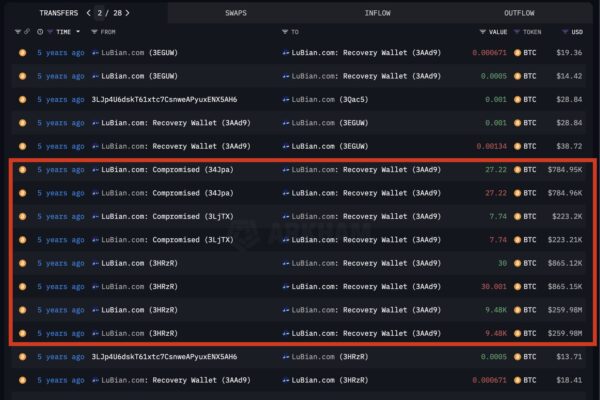
Task: Click BTC token icon in $19.36 row
Action: coord(518,52)
